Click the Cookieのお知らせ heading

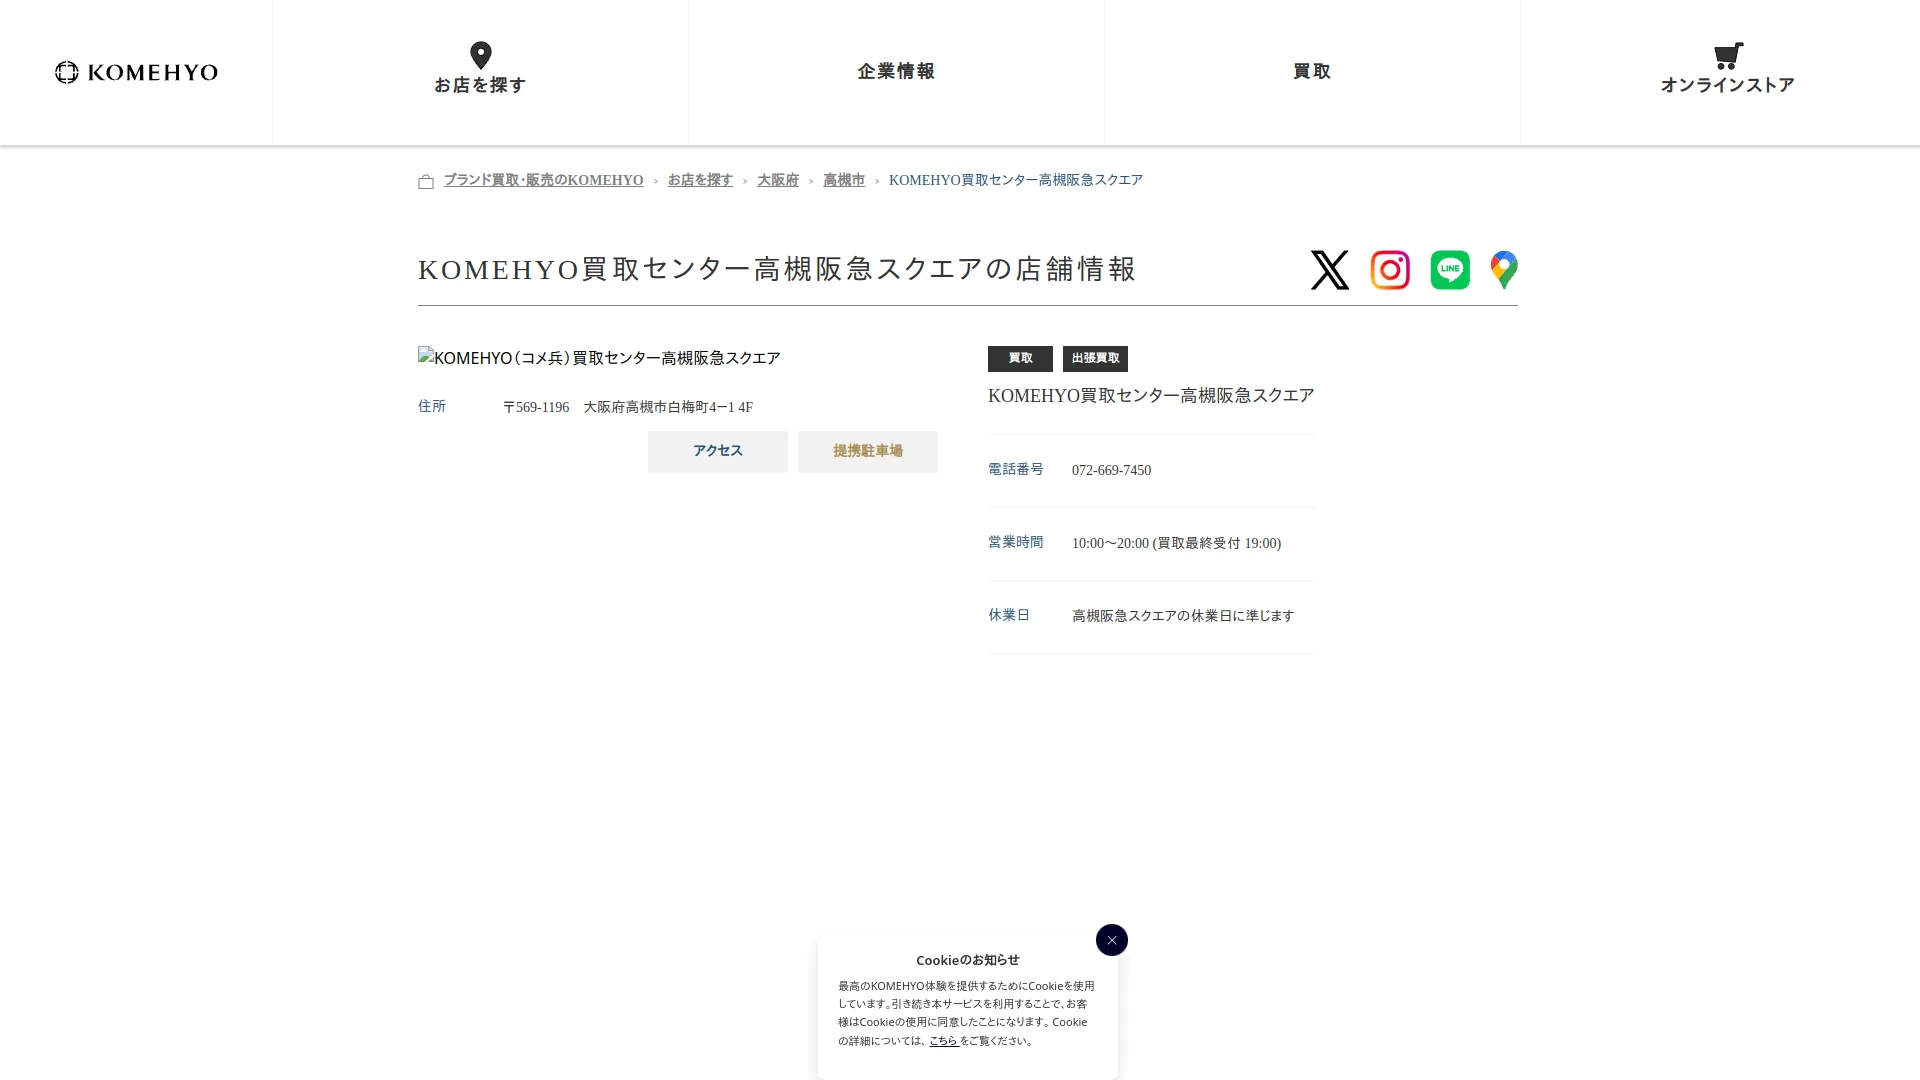[968, 960]
